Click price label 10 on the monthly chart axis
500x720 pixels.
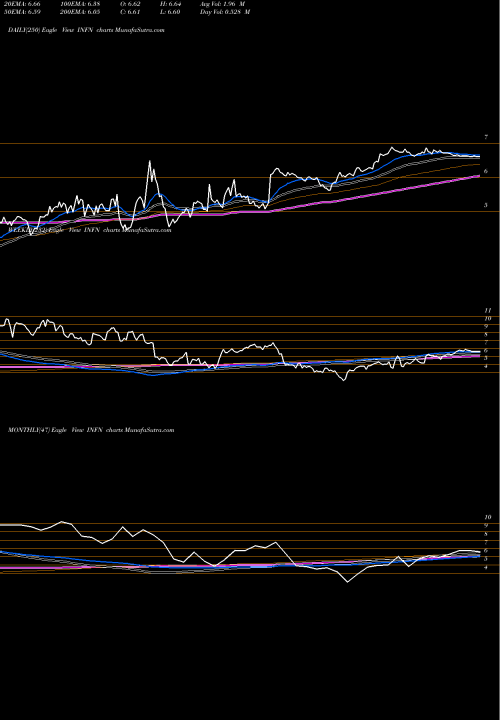tap(489, 517)
